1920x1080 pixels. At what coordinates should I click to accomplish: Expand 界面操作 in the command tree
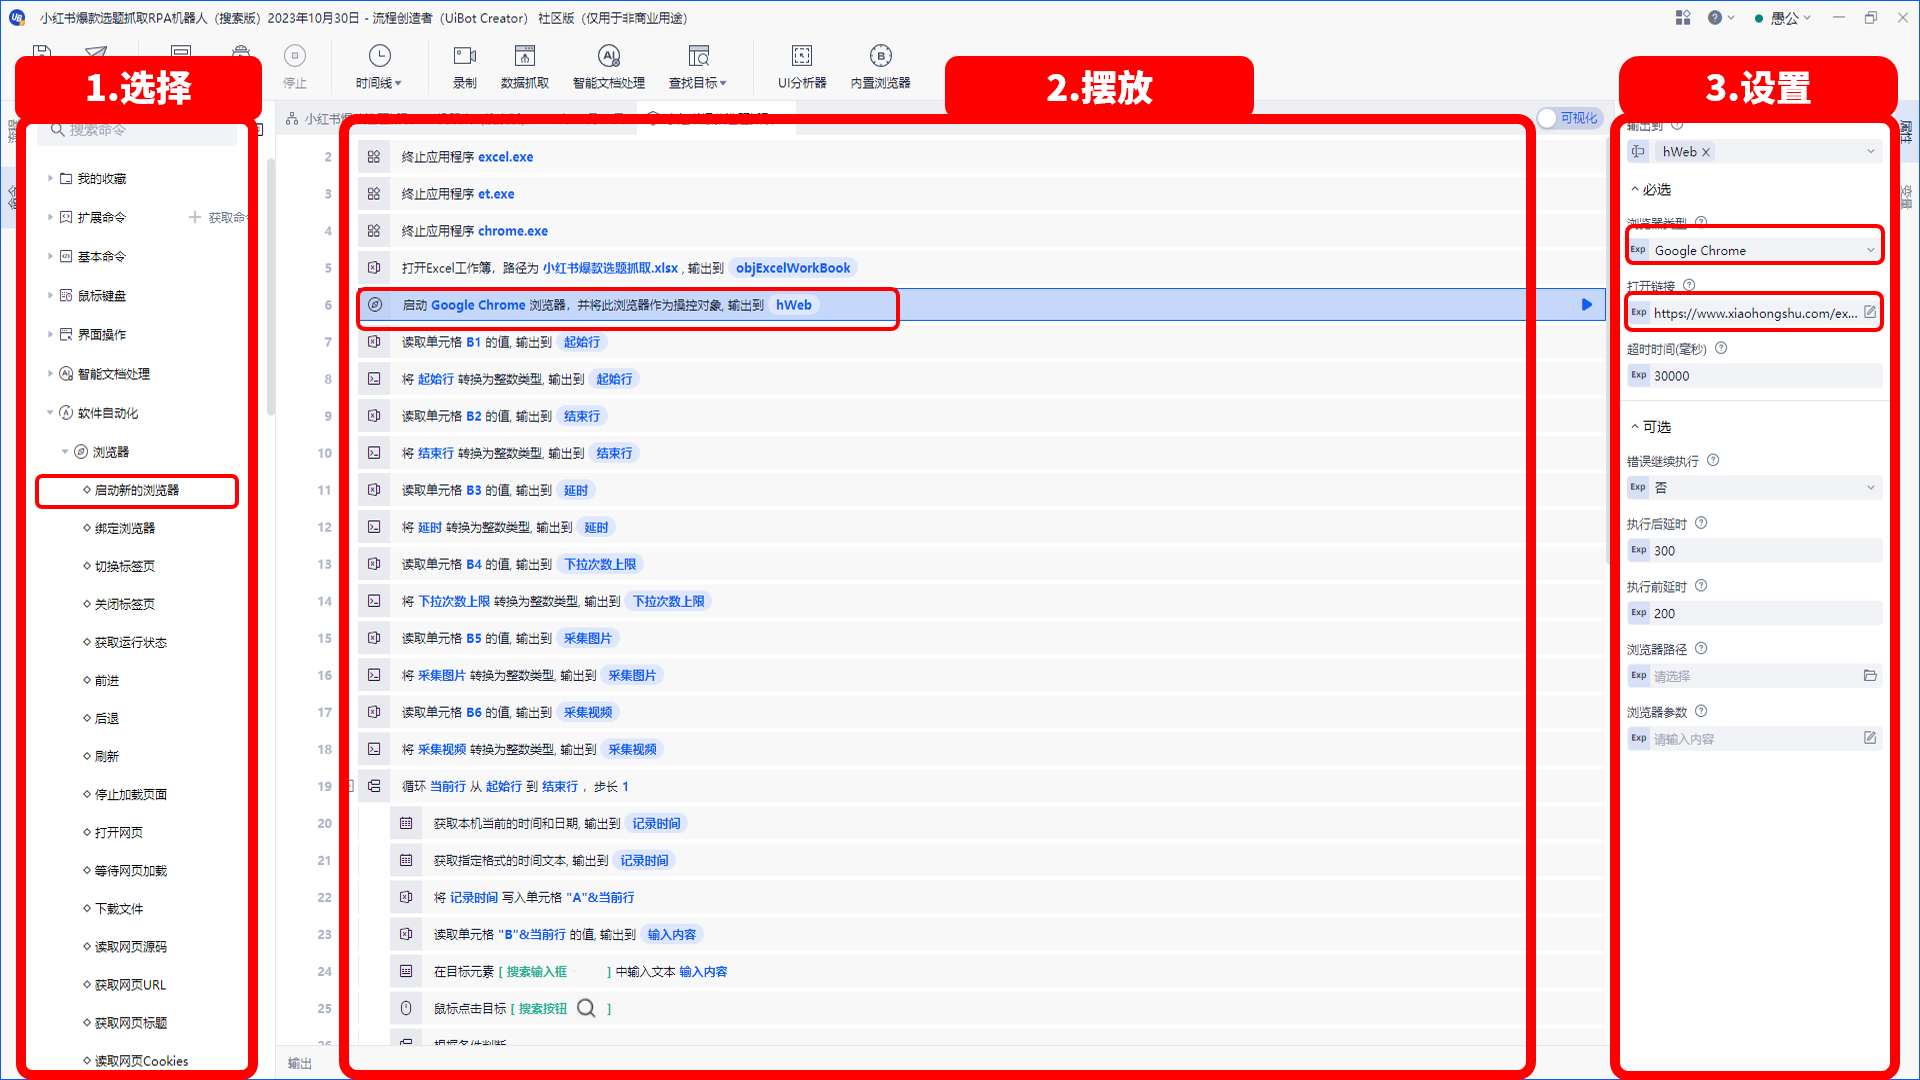50,334
